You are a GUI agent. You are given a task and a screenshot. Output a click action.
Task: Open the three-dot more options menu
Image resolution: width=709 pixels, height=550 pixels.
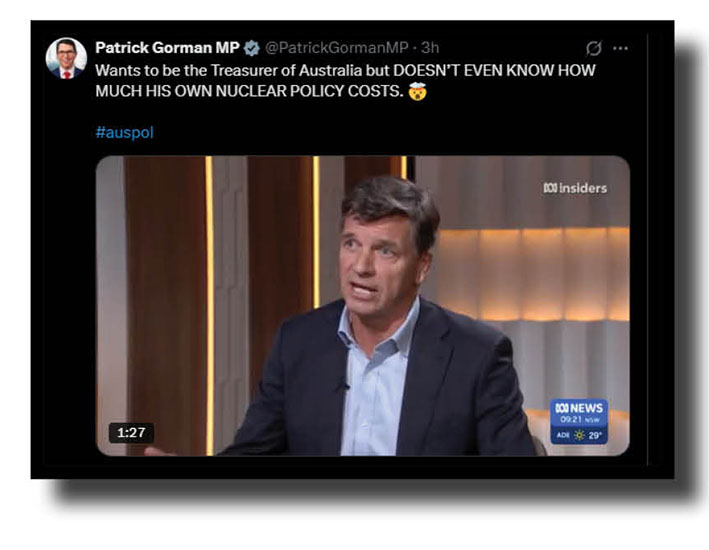620,48
